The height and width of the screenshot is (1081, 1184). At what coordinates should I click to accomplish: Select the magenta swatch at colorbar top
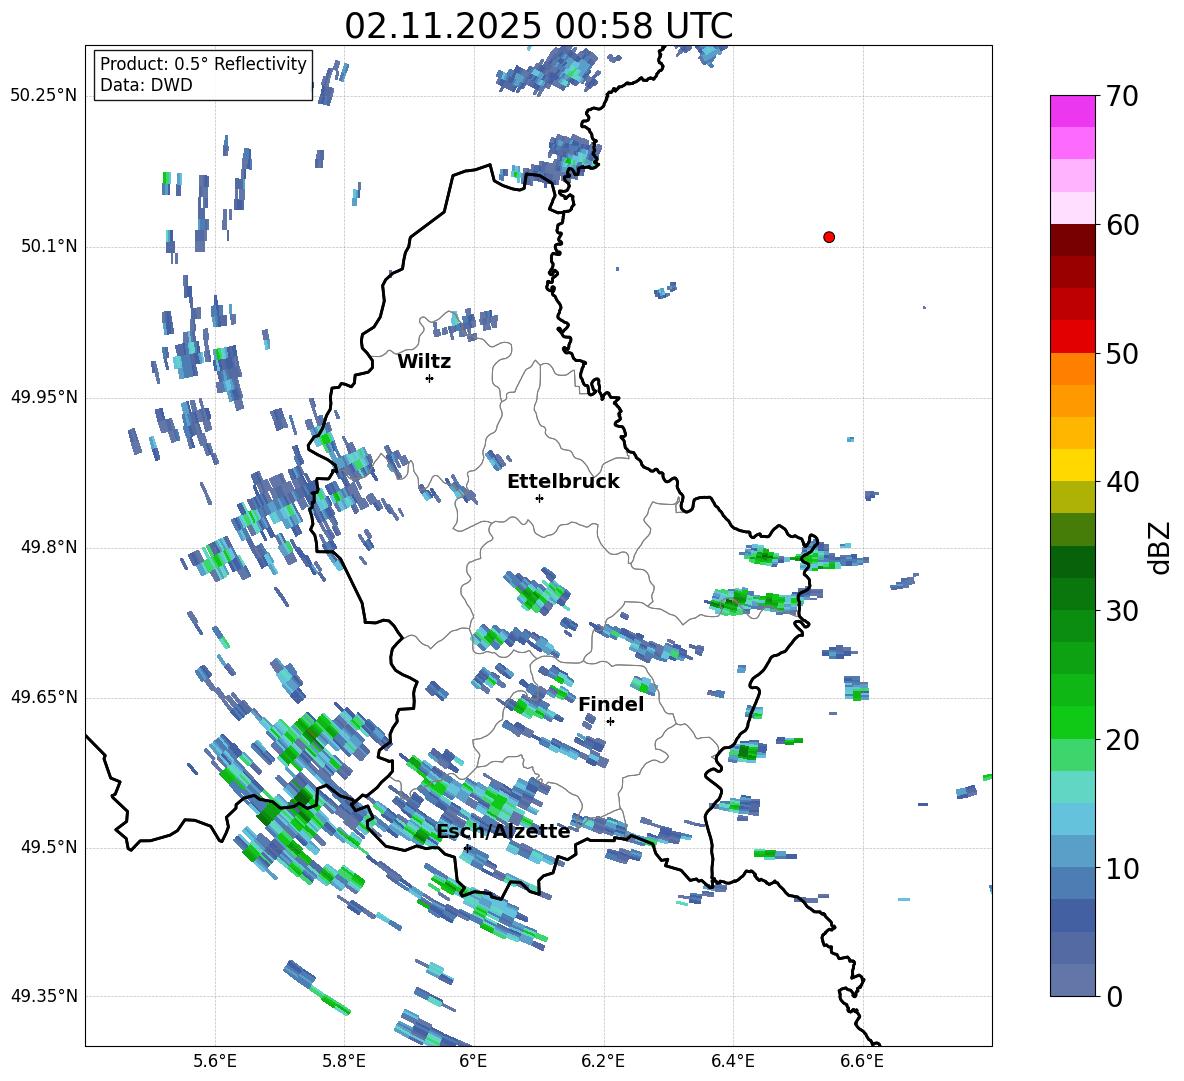tap(1073, 111)
